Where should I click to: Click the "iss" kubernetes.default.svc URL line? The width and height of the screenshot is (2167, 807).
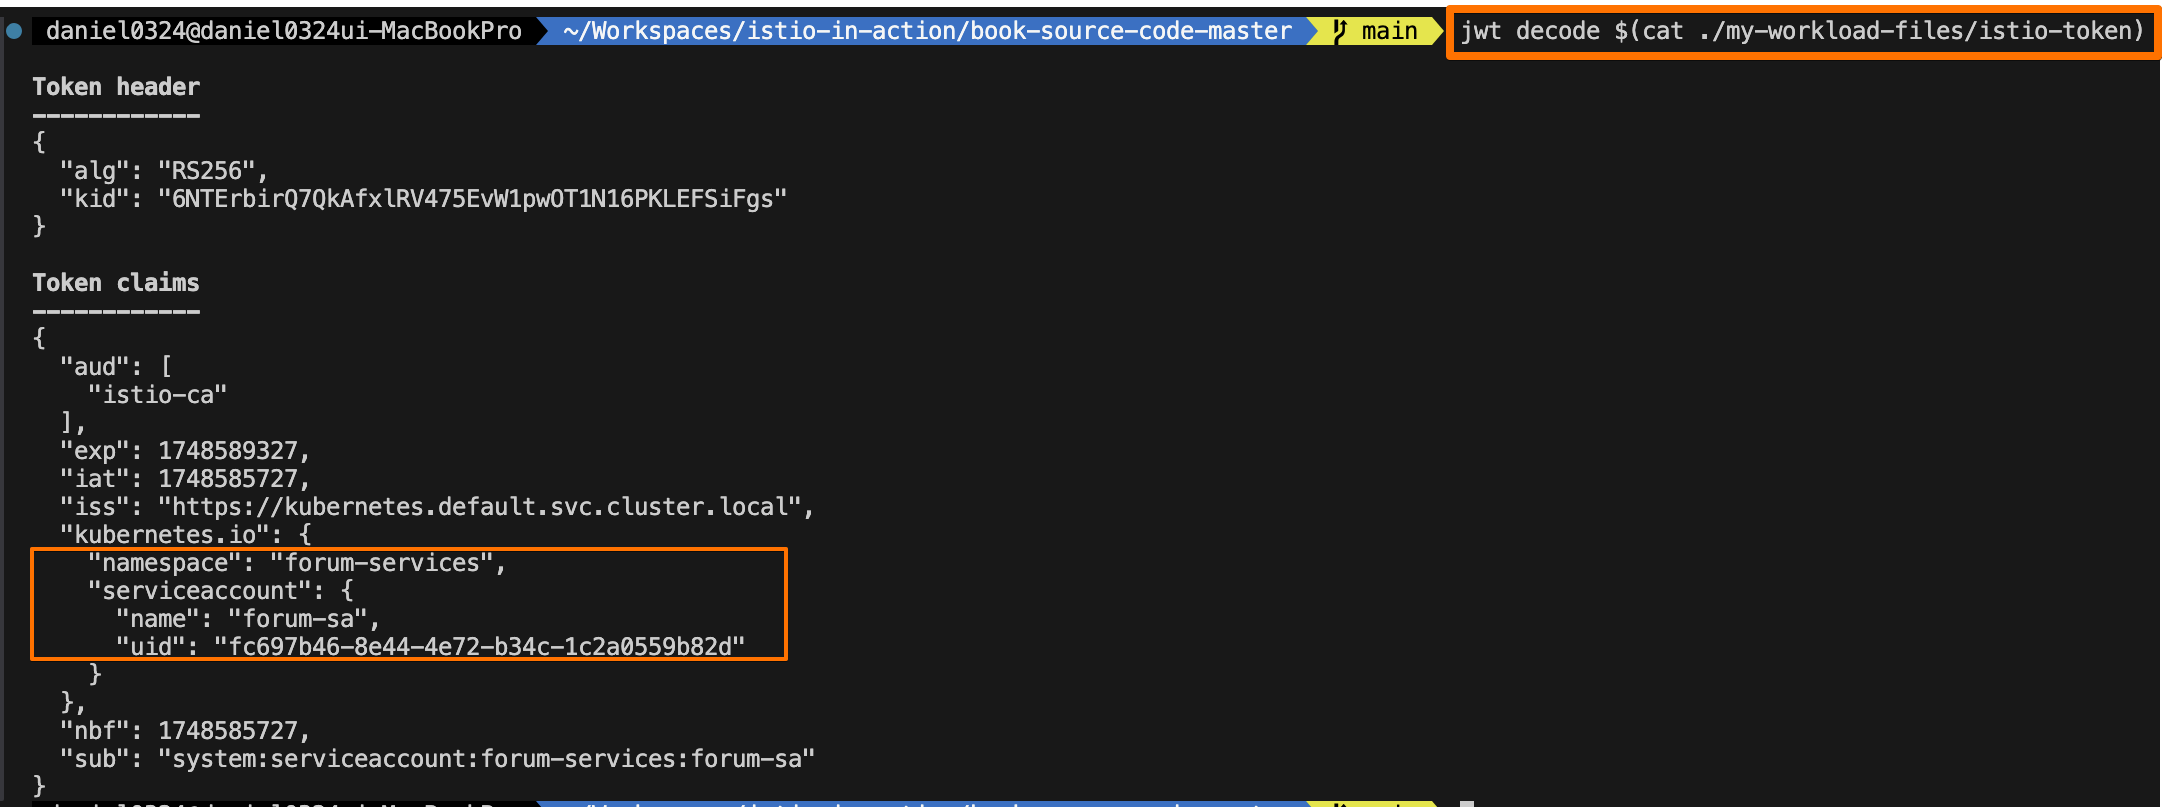(x=438, y=507)
